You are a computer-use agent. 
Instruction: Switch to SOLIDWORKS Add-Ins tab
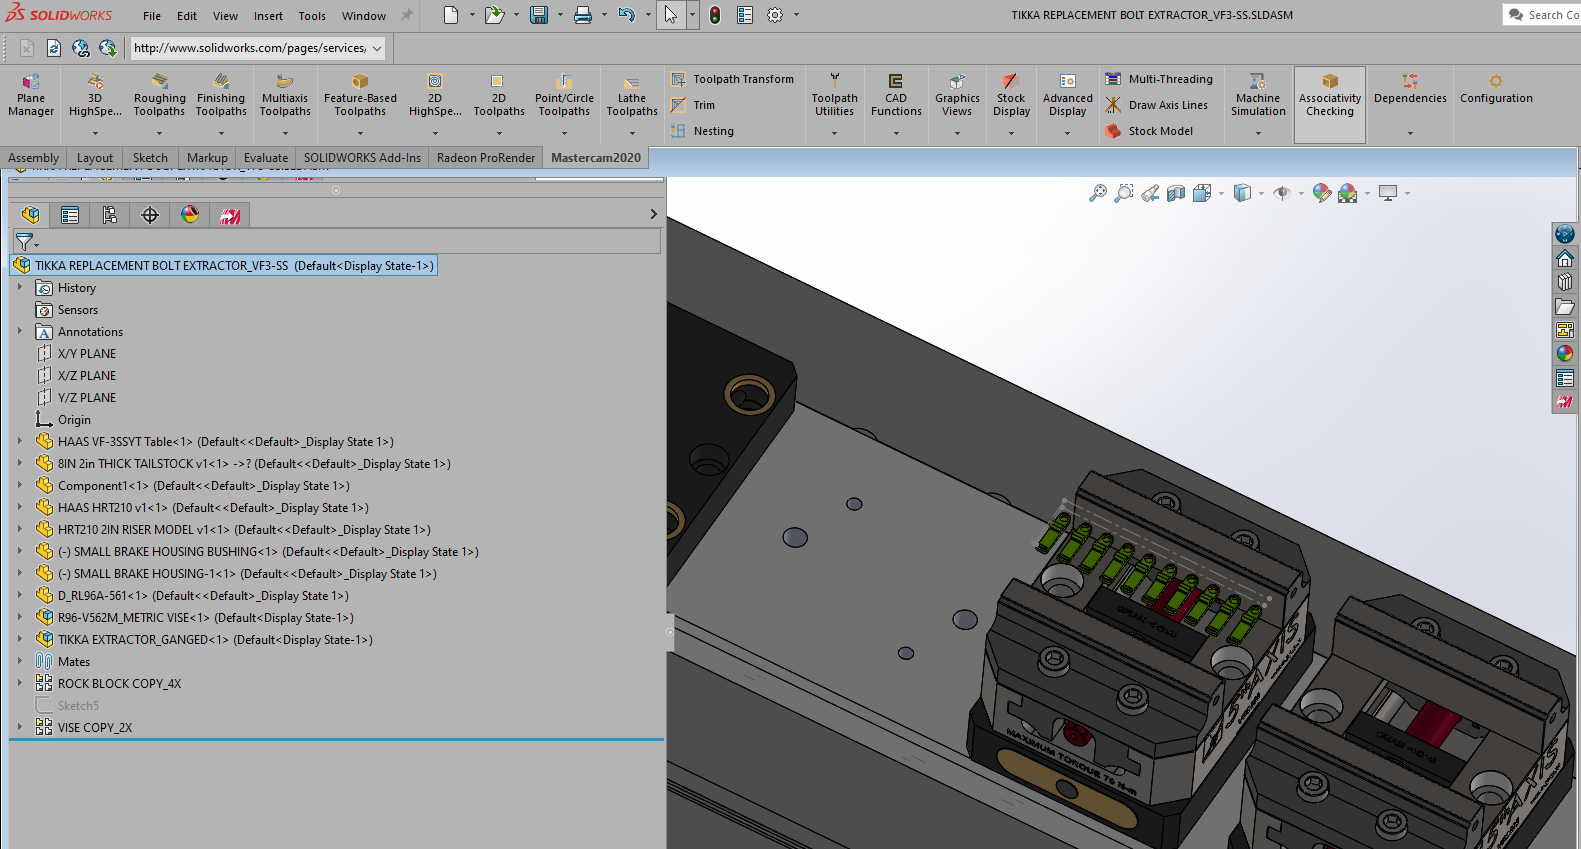362,158
